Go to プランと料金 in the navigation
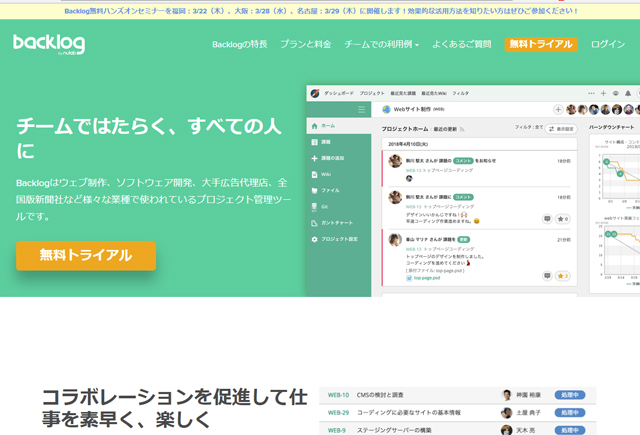The image size is (640, 435). [306, 44]
